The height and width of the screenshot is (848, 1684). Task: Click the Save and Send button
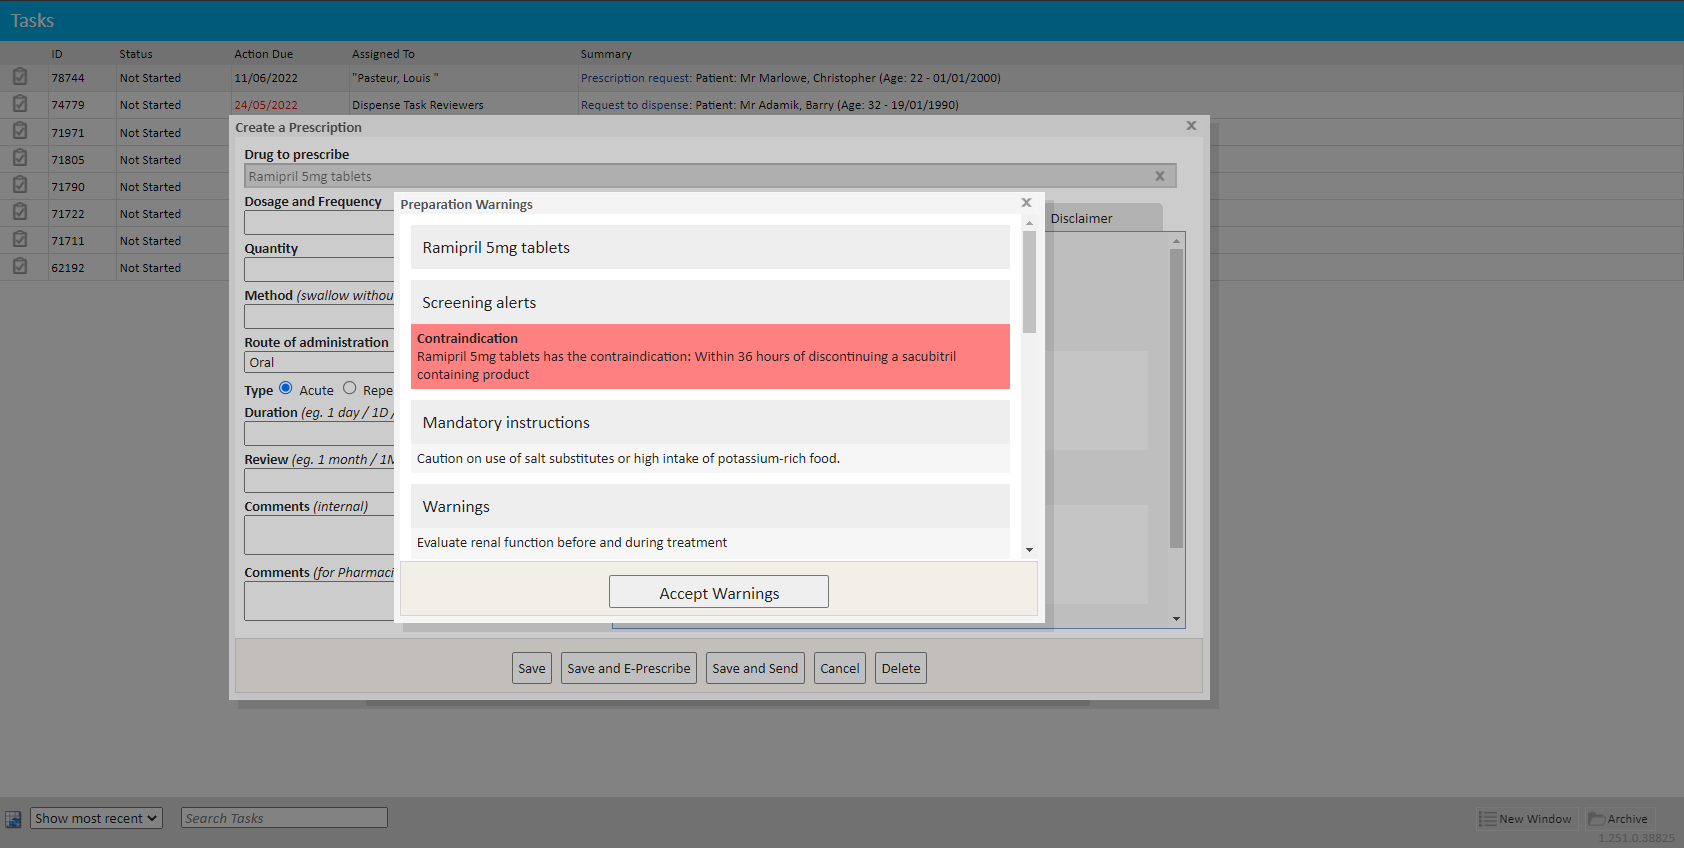click(x=755, y=668)
